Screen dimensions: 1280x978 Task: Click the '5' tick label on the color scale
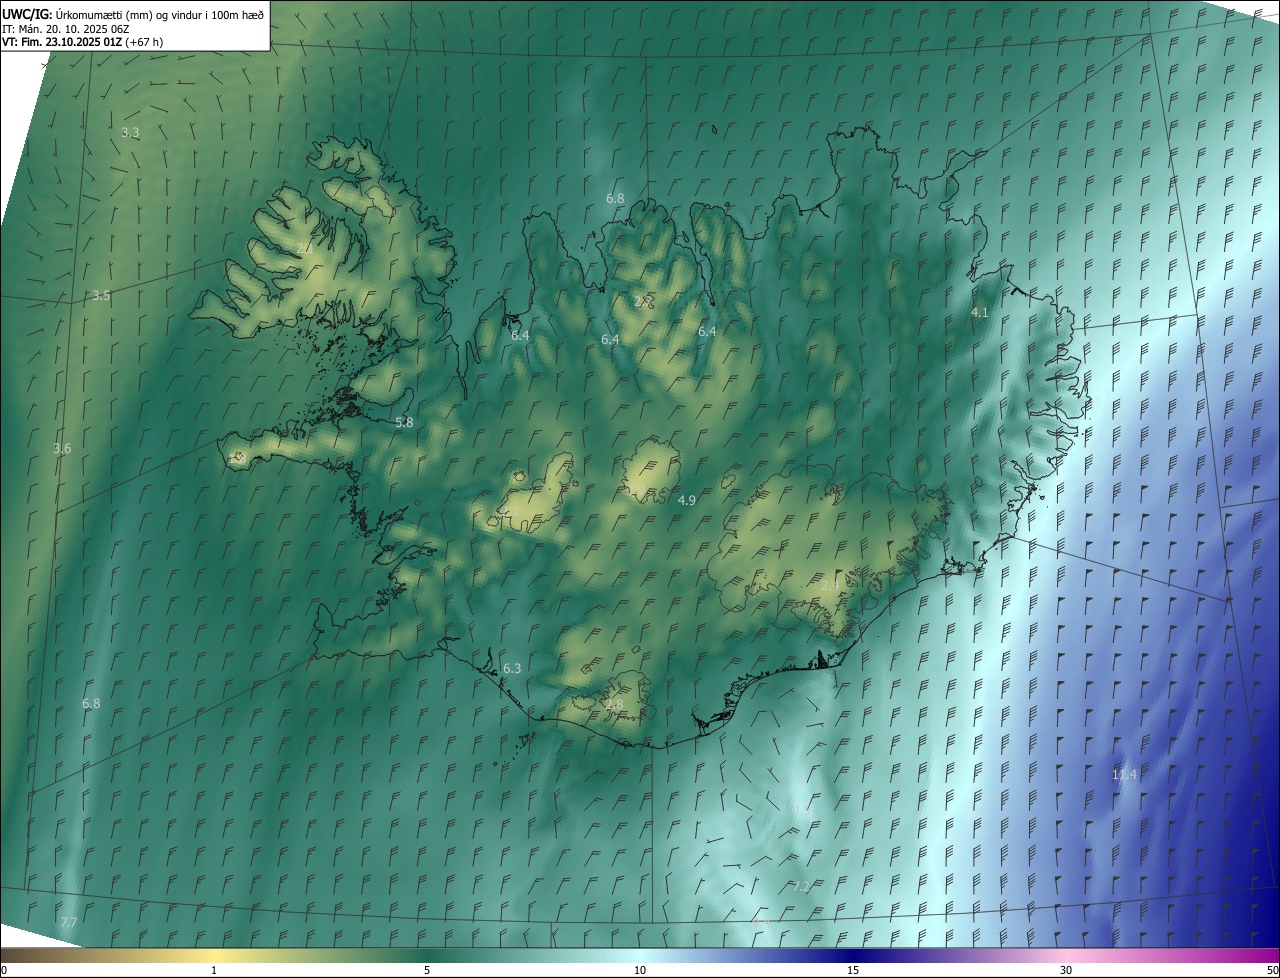[427, 970]
